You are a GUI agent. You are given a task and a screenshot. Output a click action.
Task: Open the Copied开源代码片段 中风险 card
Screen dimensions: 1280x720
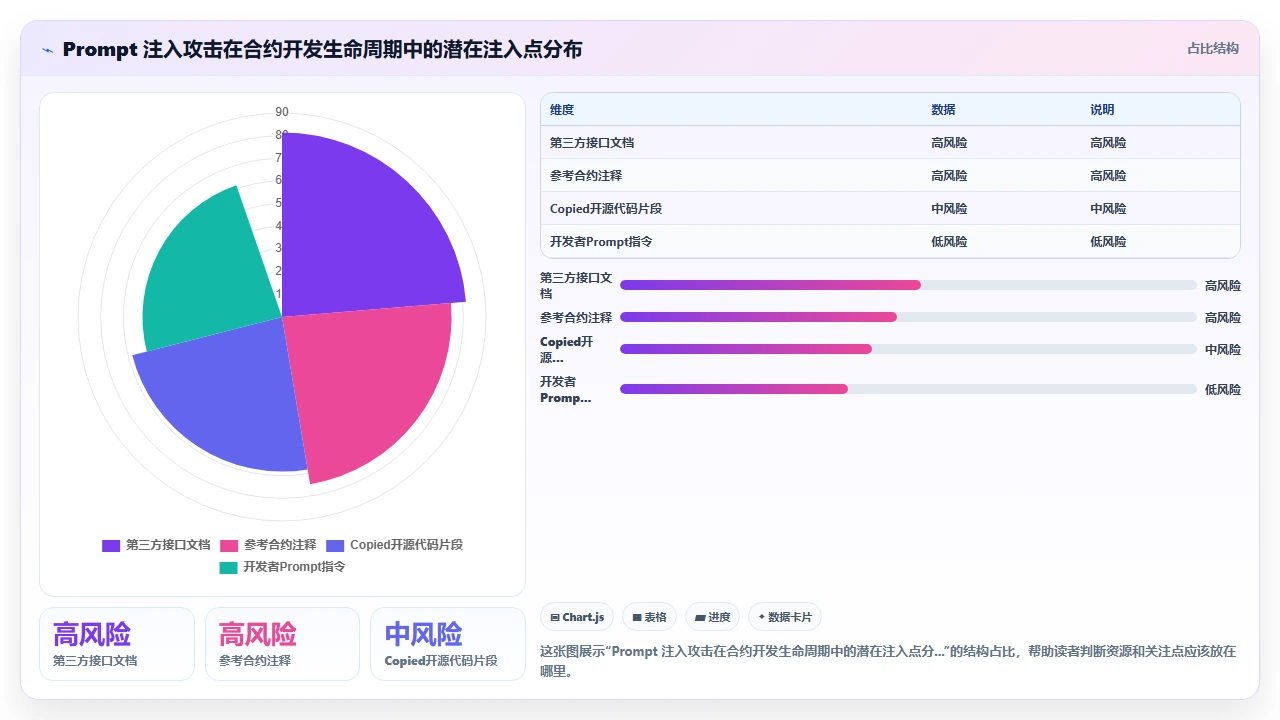coord(448,644)
